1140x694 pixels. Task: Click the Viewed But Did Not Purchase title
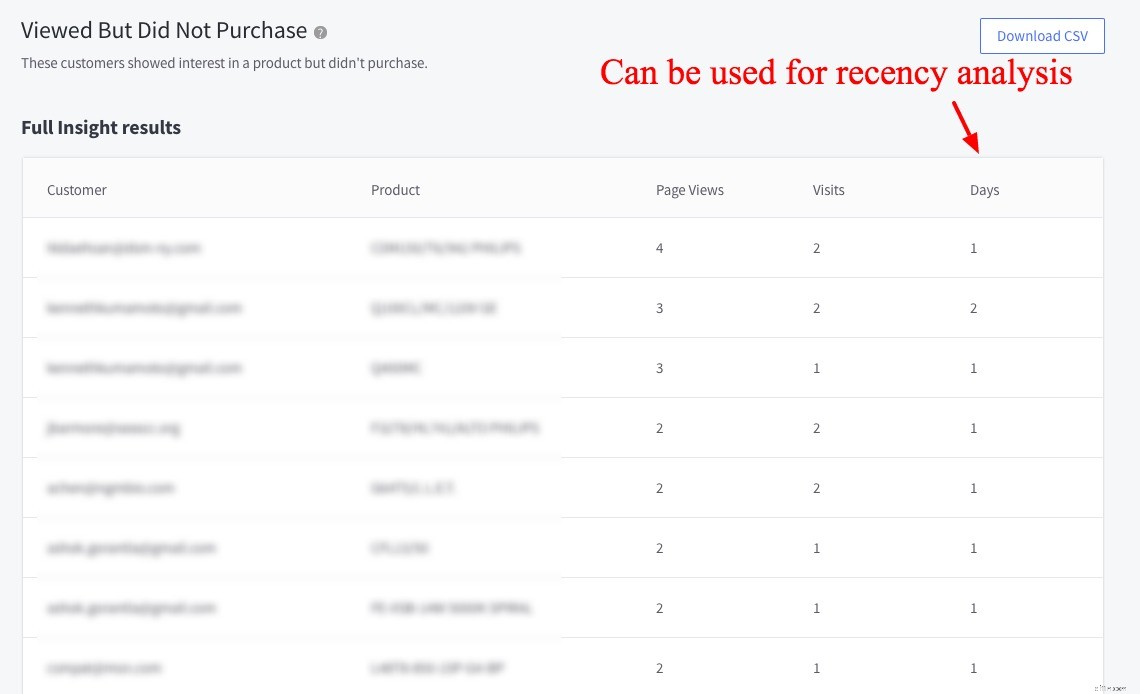(x=164, y=30)
